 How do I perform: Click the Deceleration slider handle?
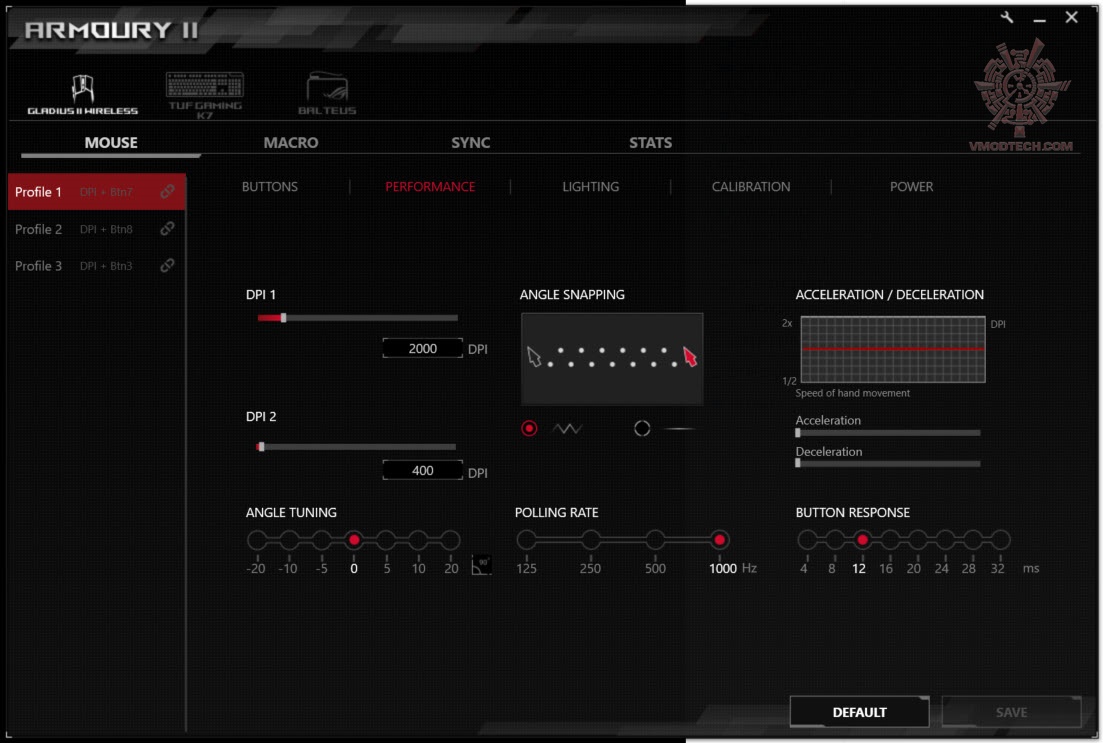(798, 463)
